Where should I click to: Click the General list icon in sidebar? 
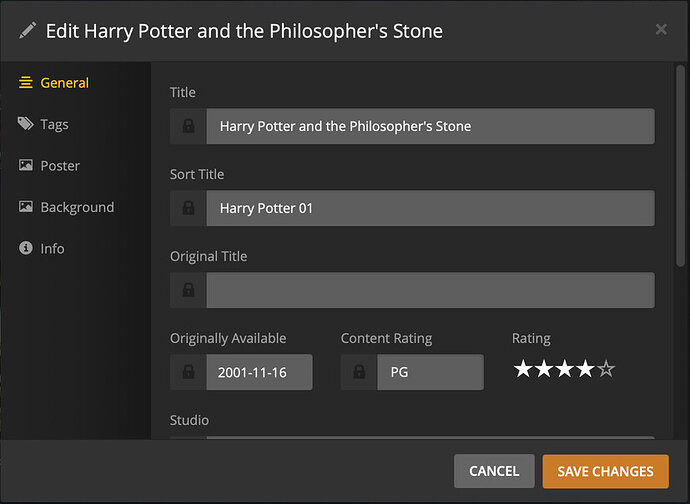click(26, 83)
